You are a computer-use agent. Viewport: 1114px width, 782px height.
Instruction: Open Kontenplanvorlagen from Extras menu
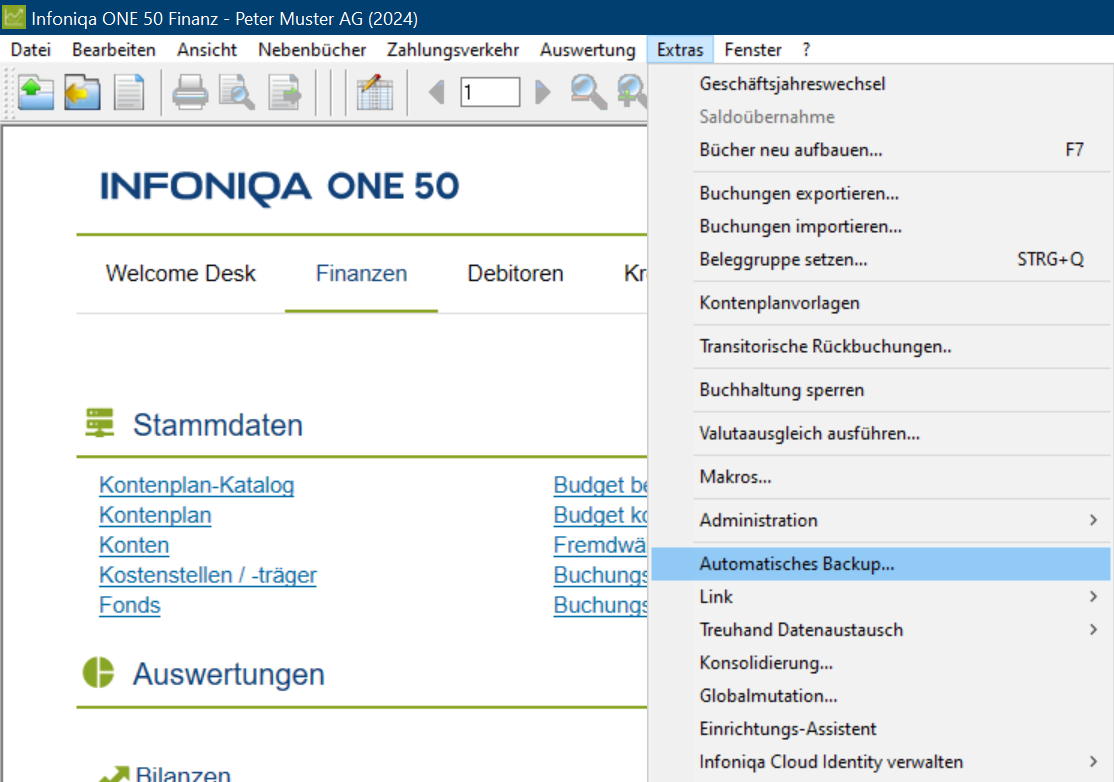pyautogui.click(x=881, y=303)
